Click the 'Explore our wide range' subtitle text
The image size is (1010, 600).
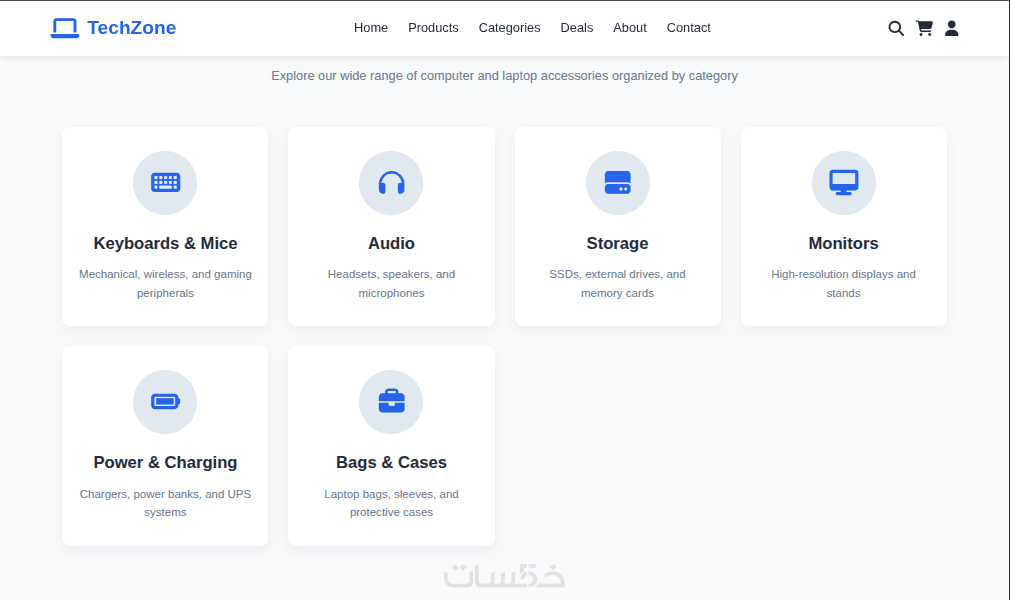(504, 76)
